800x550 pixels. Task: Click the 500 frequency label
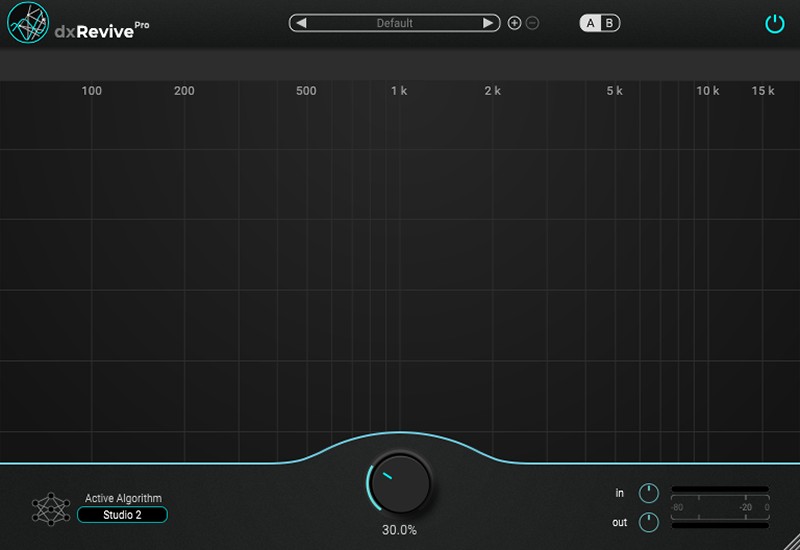click(x=306, y=91)
